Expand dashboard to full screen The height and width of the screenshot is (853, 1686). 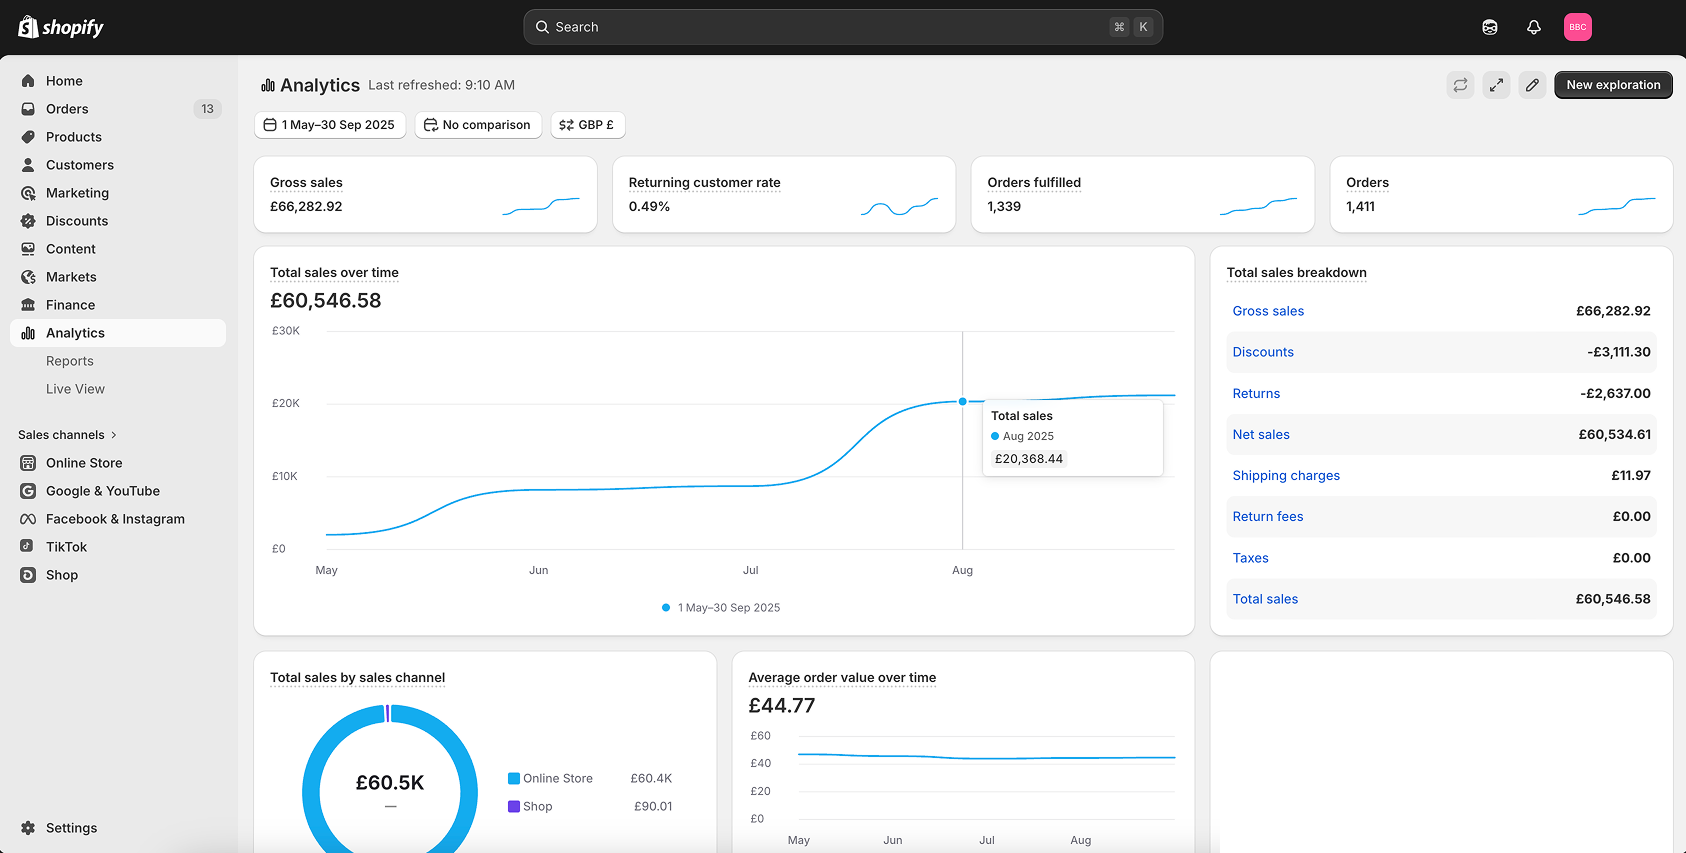click(x=1497, y=85)
